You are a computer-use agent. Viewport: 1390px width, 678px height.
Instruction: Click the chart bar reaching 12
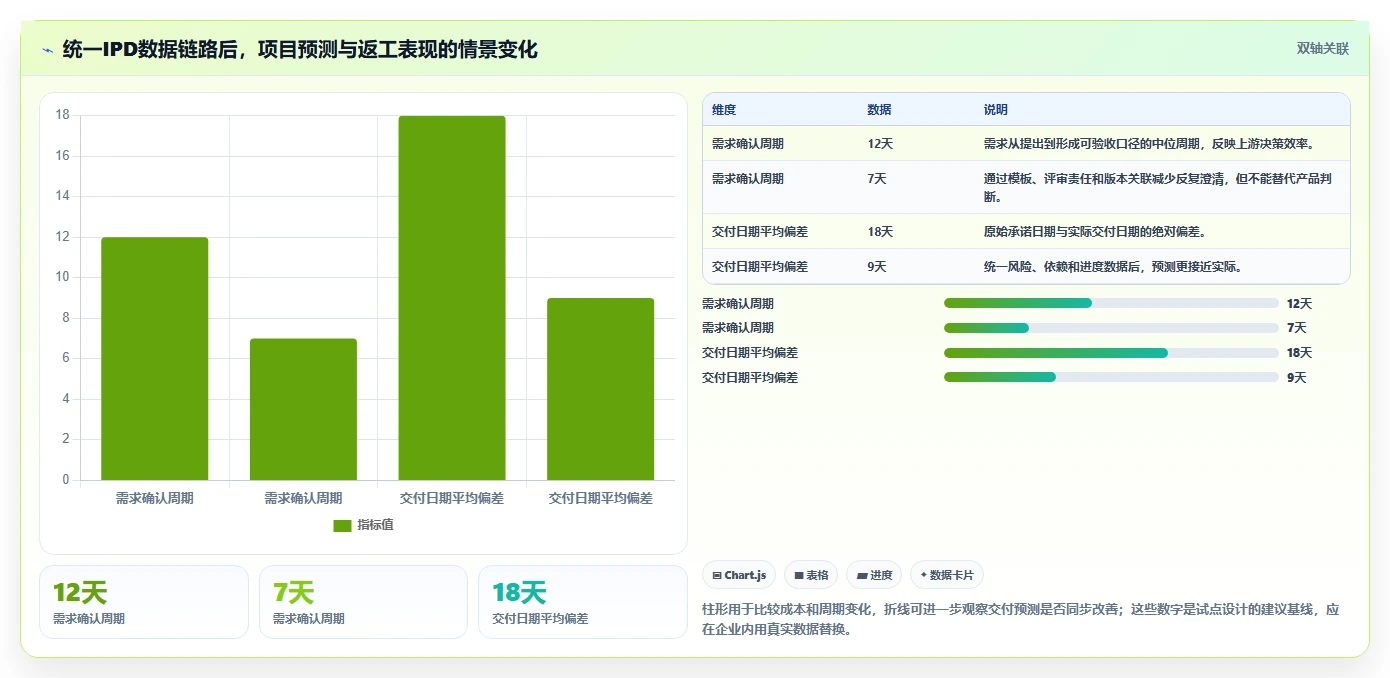pyautogui.click(x=155, y=359)
